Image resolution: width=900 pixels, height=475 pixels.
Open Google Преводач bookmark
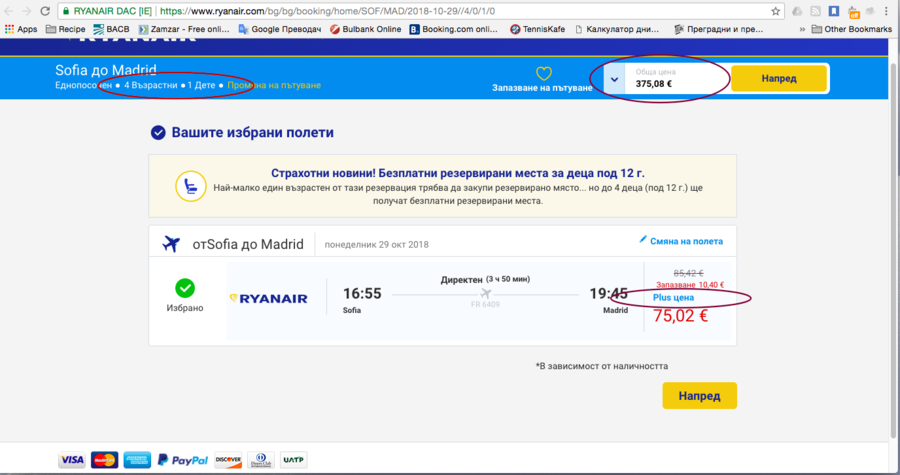point(280,29)
